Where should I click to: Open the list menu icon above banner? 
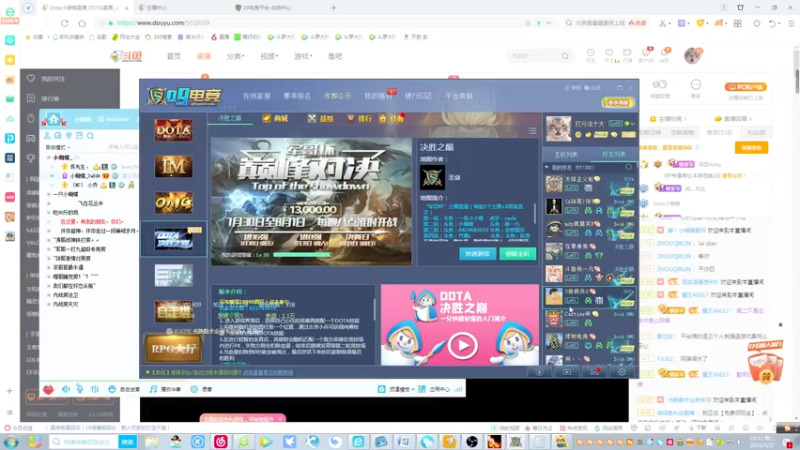pos(532,131)
